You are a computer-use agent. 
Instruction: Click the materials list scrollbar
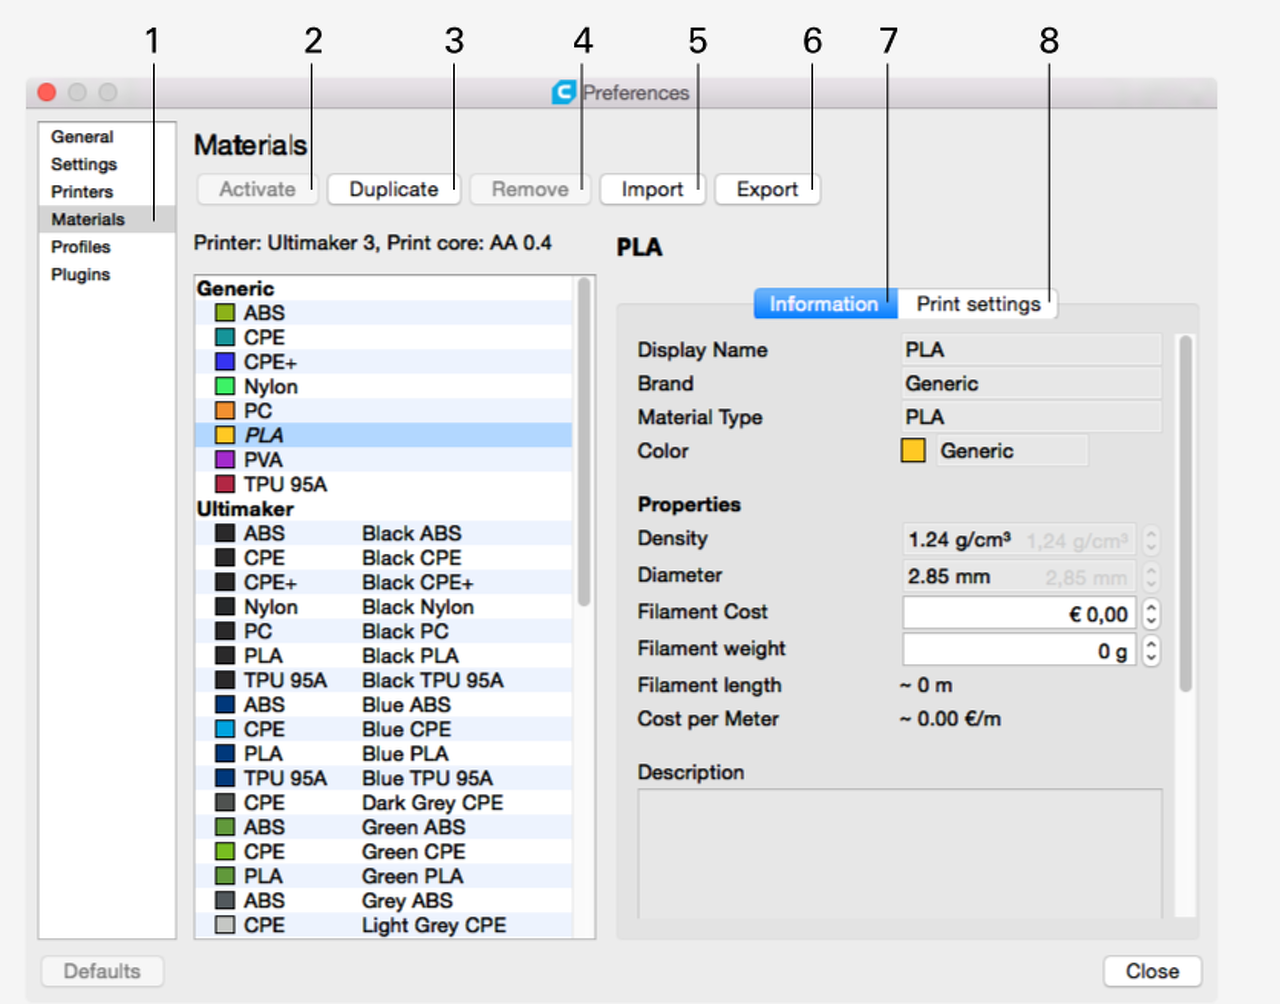pyautogui.click(x=584, y=442)
